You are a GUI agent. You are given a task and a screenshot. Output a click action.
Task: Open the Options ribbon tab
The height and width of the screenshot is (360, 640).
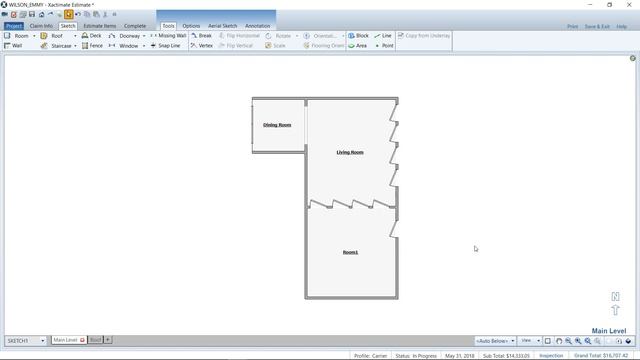click(x=191, y=26)
